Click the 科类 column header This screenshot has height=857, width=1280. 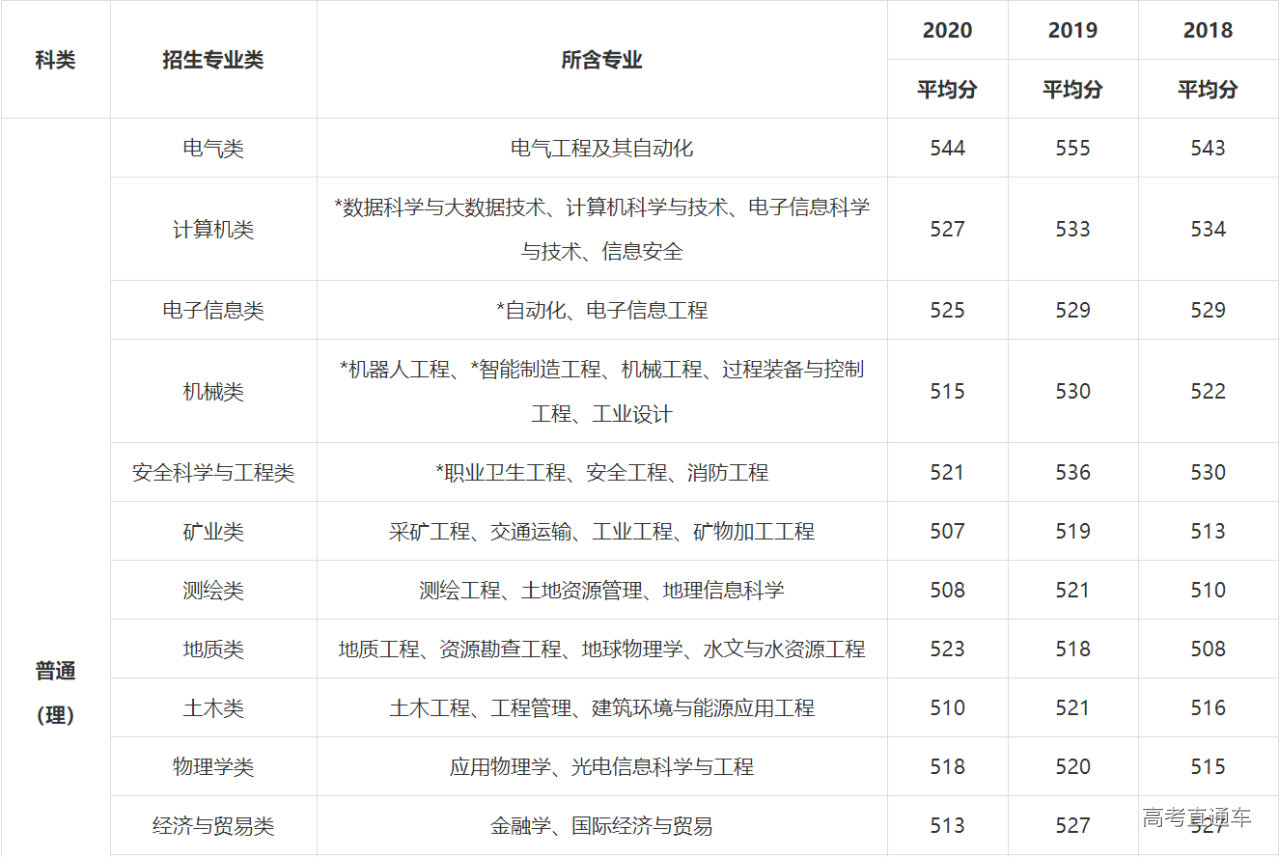[55, 60]
